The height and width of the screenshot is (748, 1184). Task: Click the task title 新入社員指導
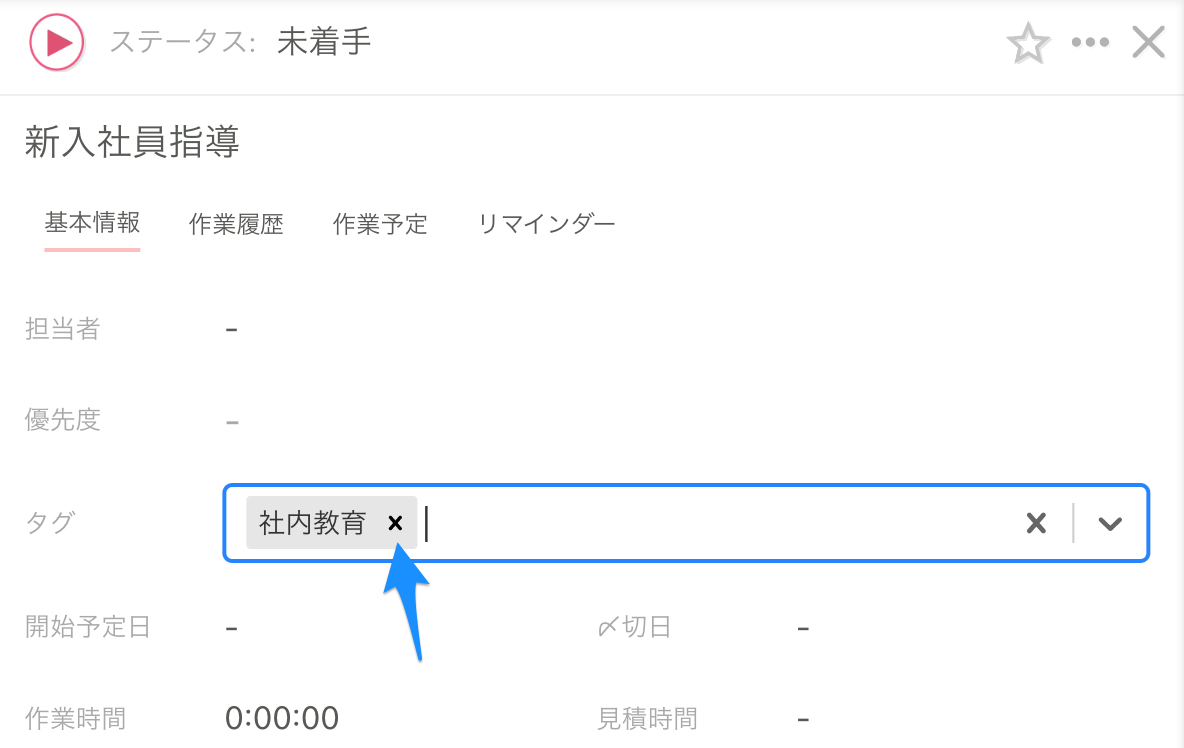point(129,143)
